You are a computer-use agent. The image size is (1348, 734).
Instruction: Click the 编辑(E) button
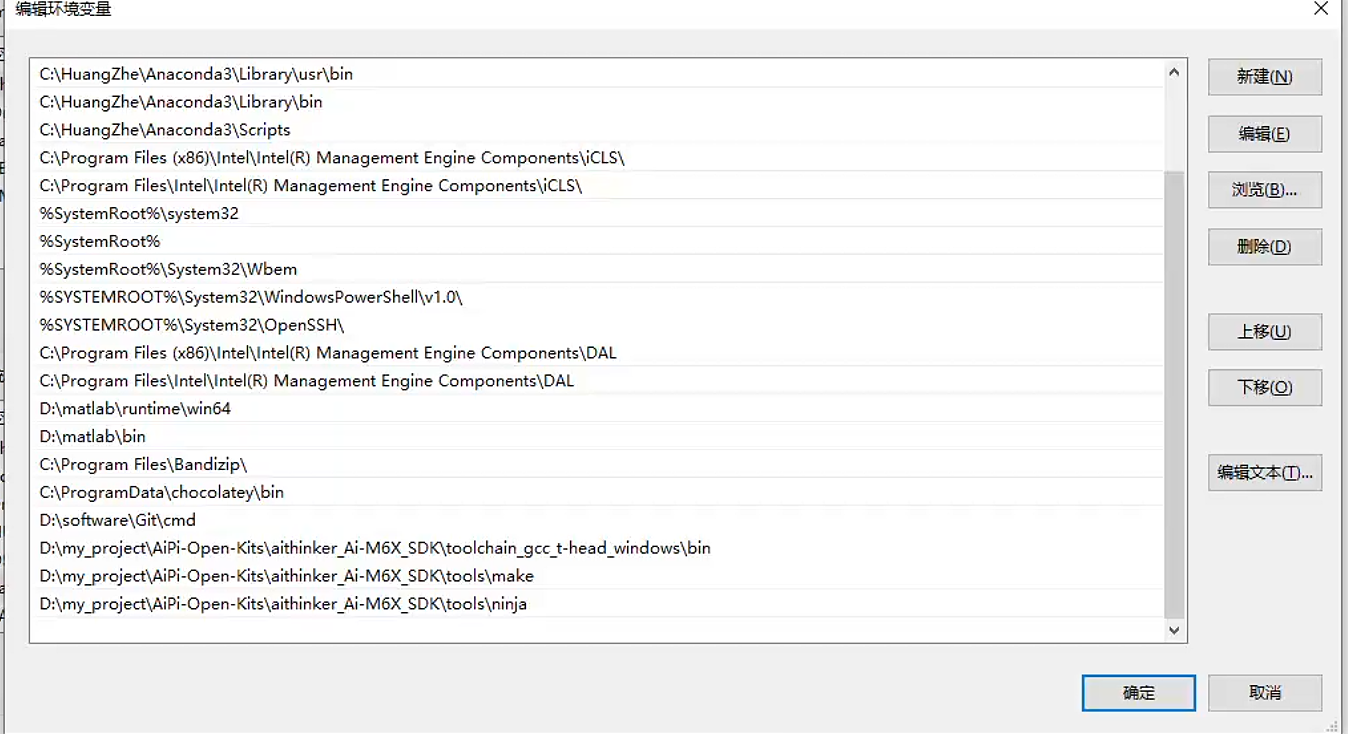coord(1265,134)
